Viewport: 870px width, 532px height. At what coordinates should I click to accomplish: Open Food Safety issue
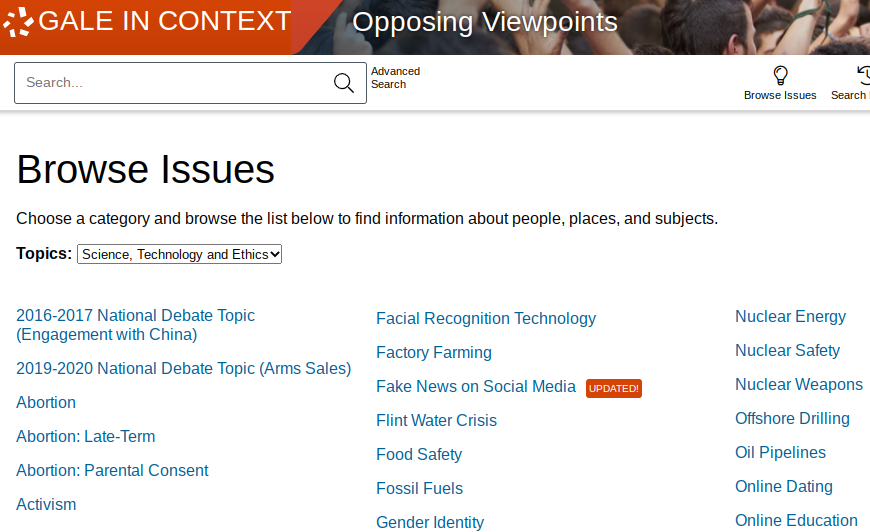pyautogui.click(x=419, y=454)
